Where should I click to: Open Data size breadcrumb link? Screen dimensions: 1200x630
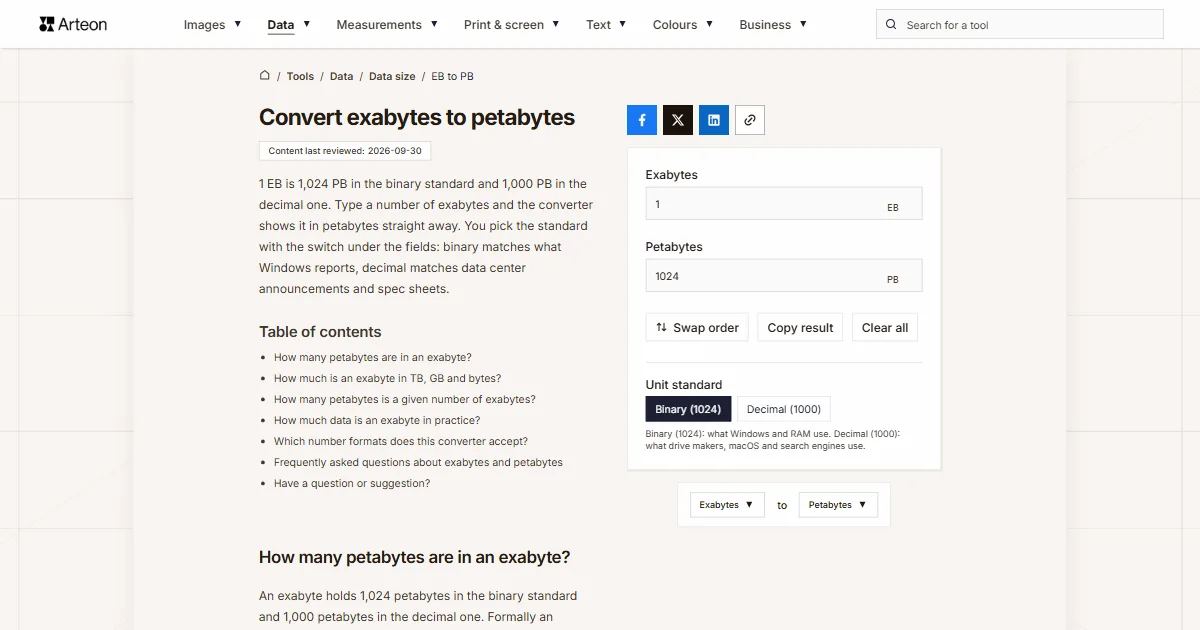tap(392, 76)
